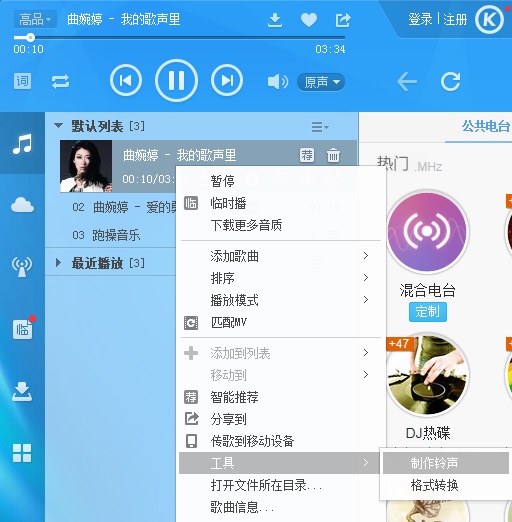Toggle the lyrics (词) display
The image size is (512, 522).
(x=22, y=81)
